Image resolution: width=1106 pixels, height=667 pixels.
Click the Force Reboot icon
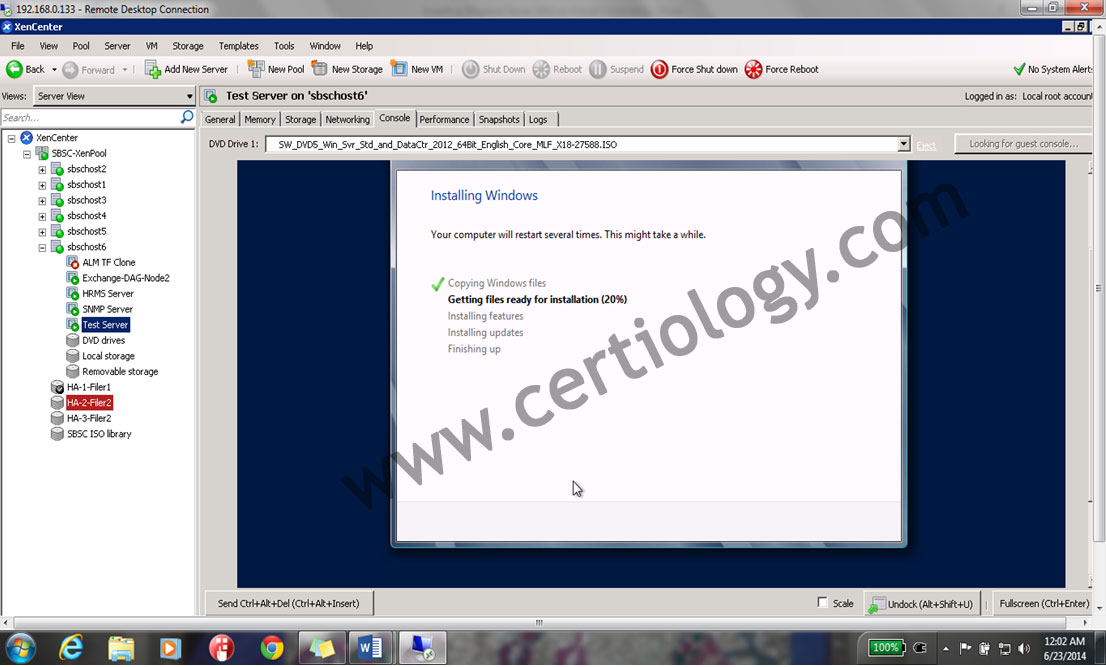[x=753, y=69]
